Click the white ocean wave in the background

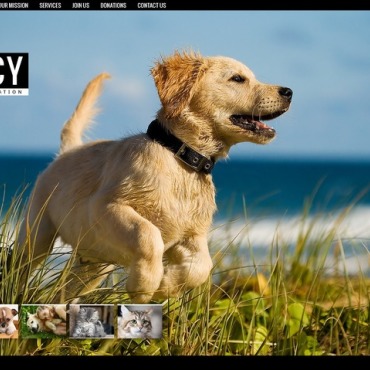coord(293,228)
